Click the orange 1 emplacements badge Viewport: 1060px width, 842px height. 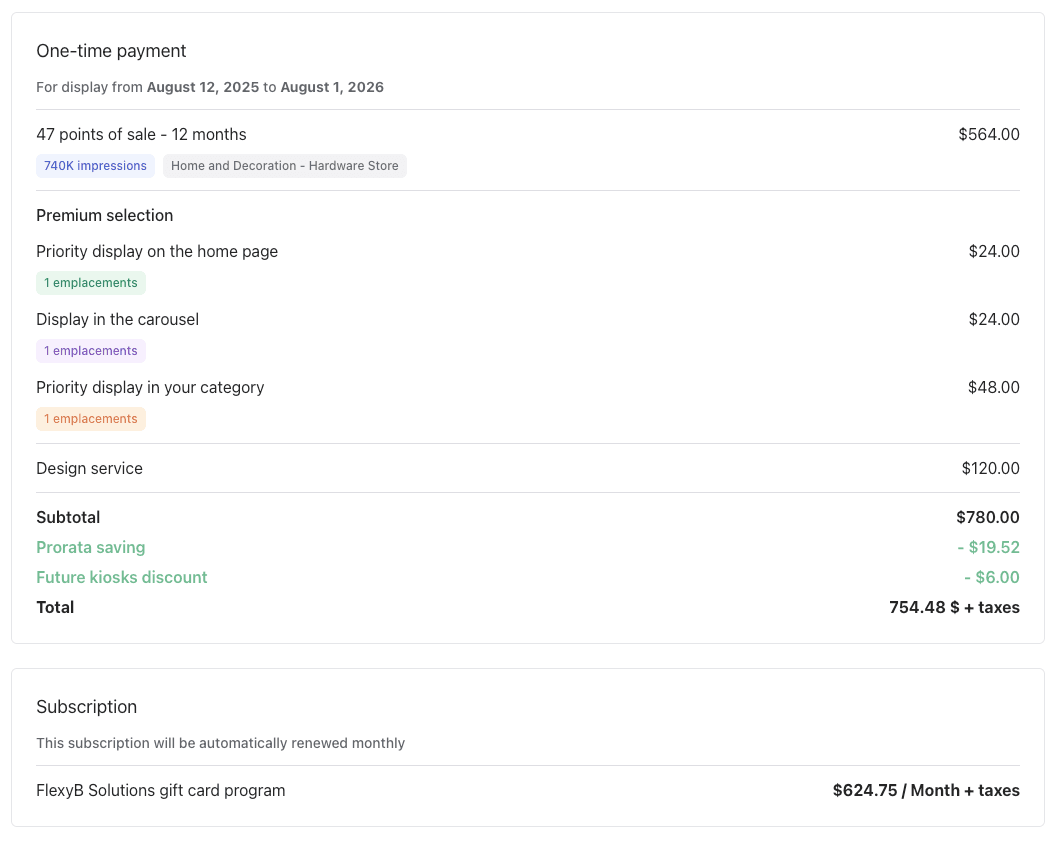point(91,419)
